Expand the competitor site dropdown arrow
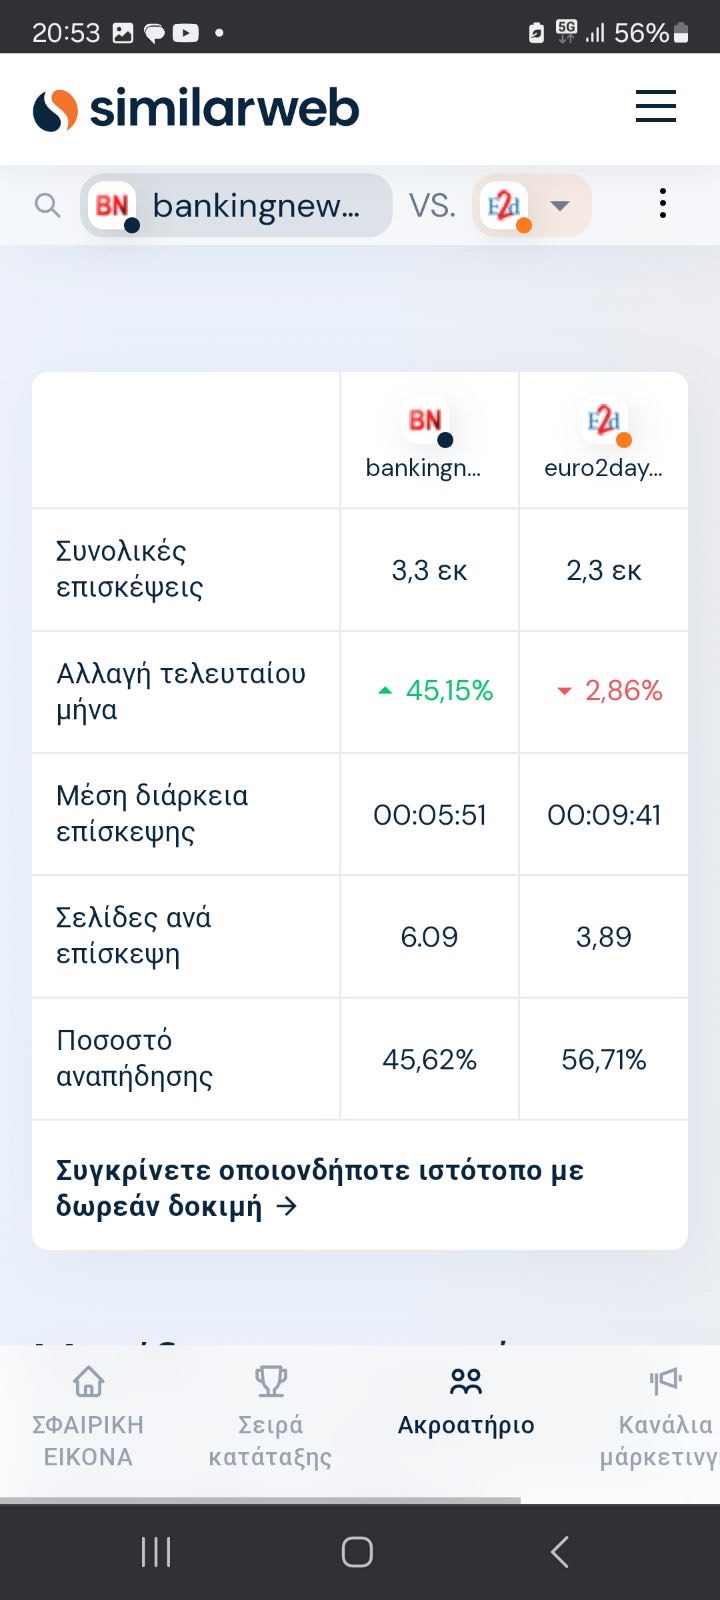Image resolution: width=720 pixels, height=1600 pixels. click(560, 206)
